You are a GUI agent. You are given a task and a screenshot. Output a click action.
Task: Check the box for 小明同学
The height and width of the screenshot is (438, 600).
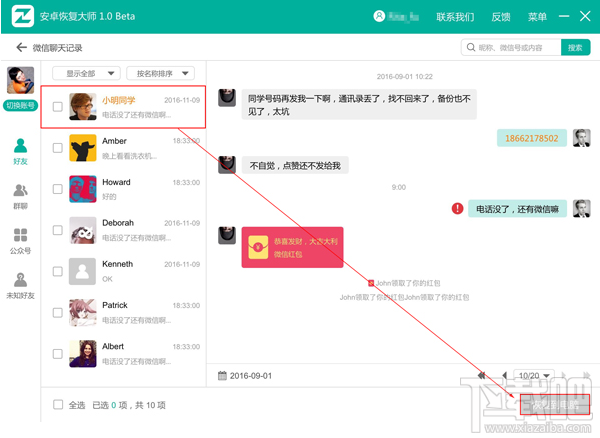pos(58,107)
